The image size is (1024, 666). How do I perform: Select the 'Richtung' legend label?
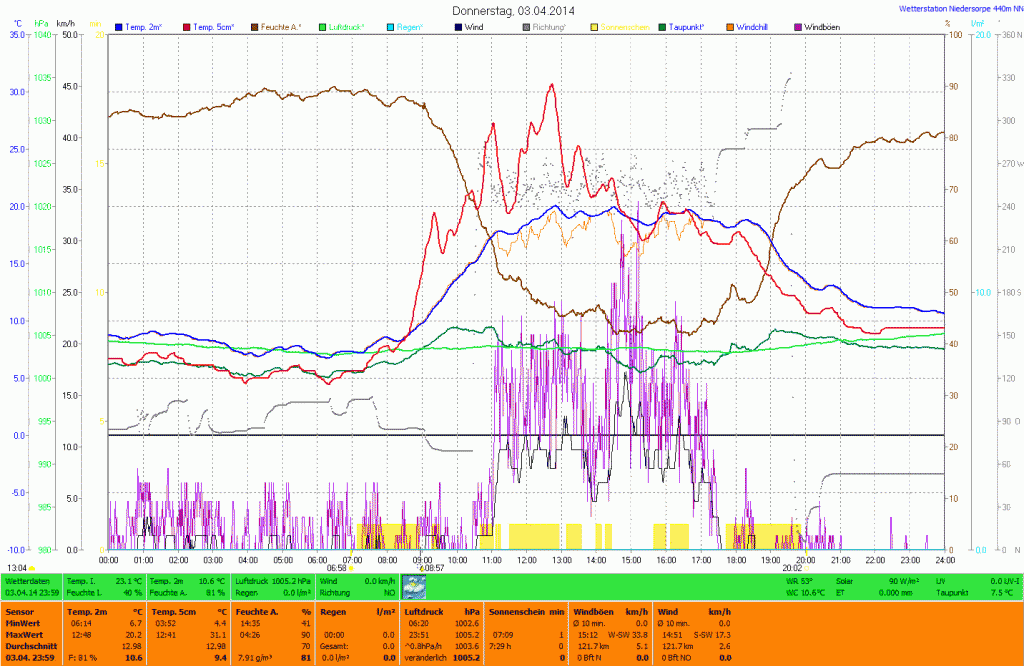(550, 27)
